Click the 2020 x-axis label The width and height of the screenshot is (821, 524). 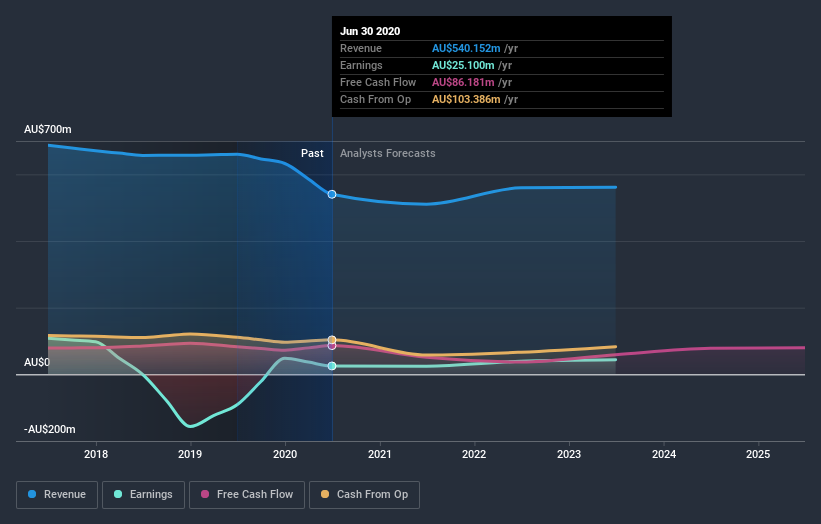[x=285, y=454]
